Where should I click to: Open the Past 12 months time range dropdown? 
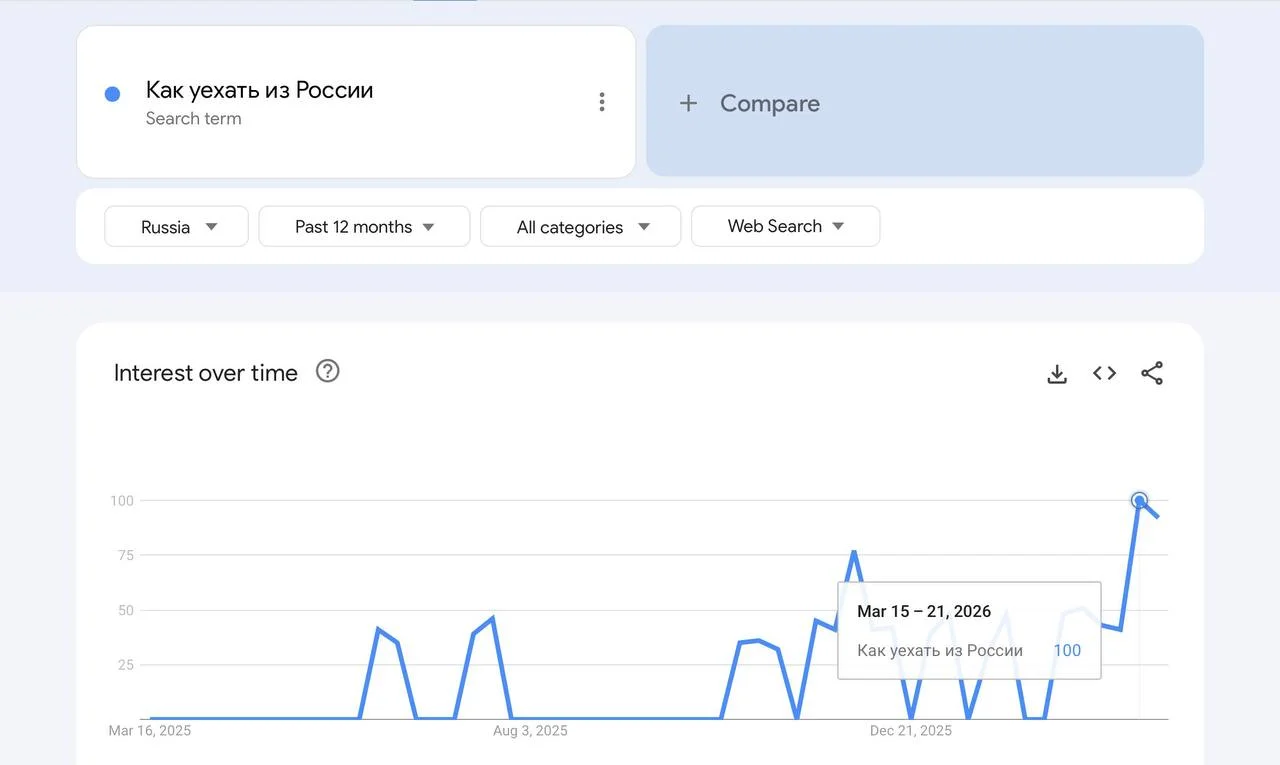364,227
